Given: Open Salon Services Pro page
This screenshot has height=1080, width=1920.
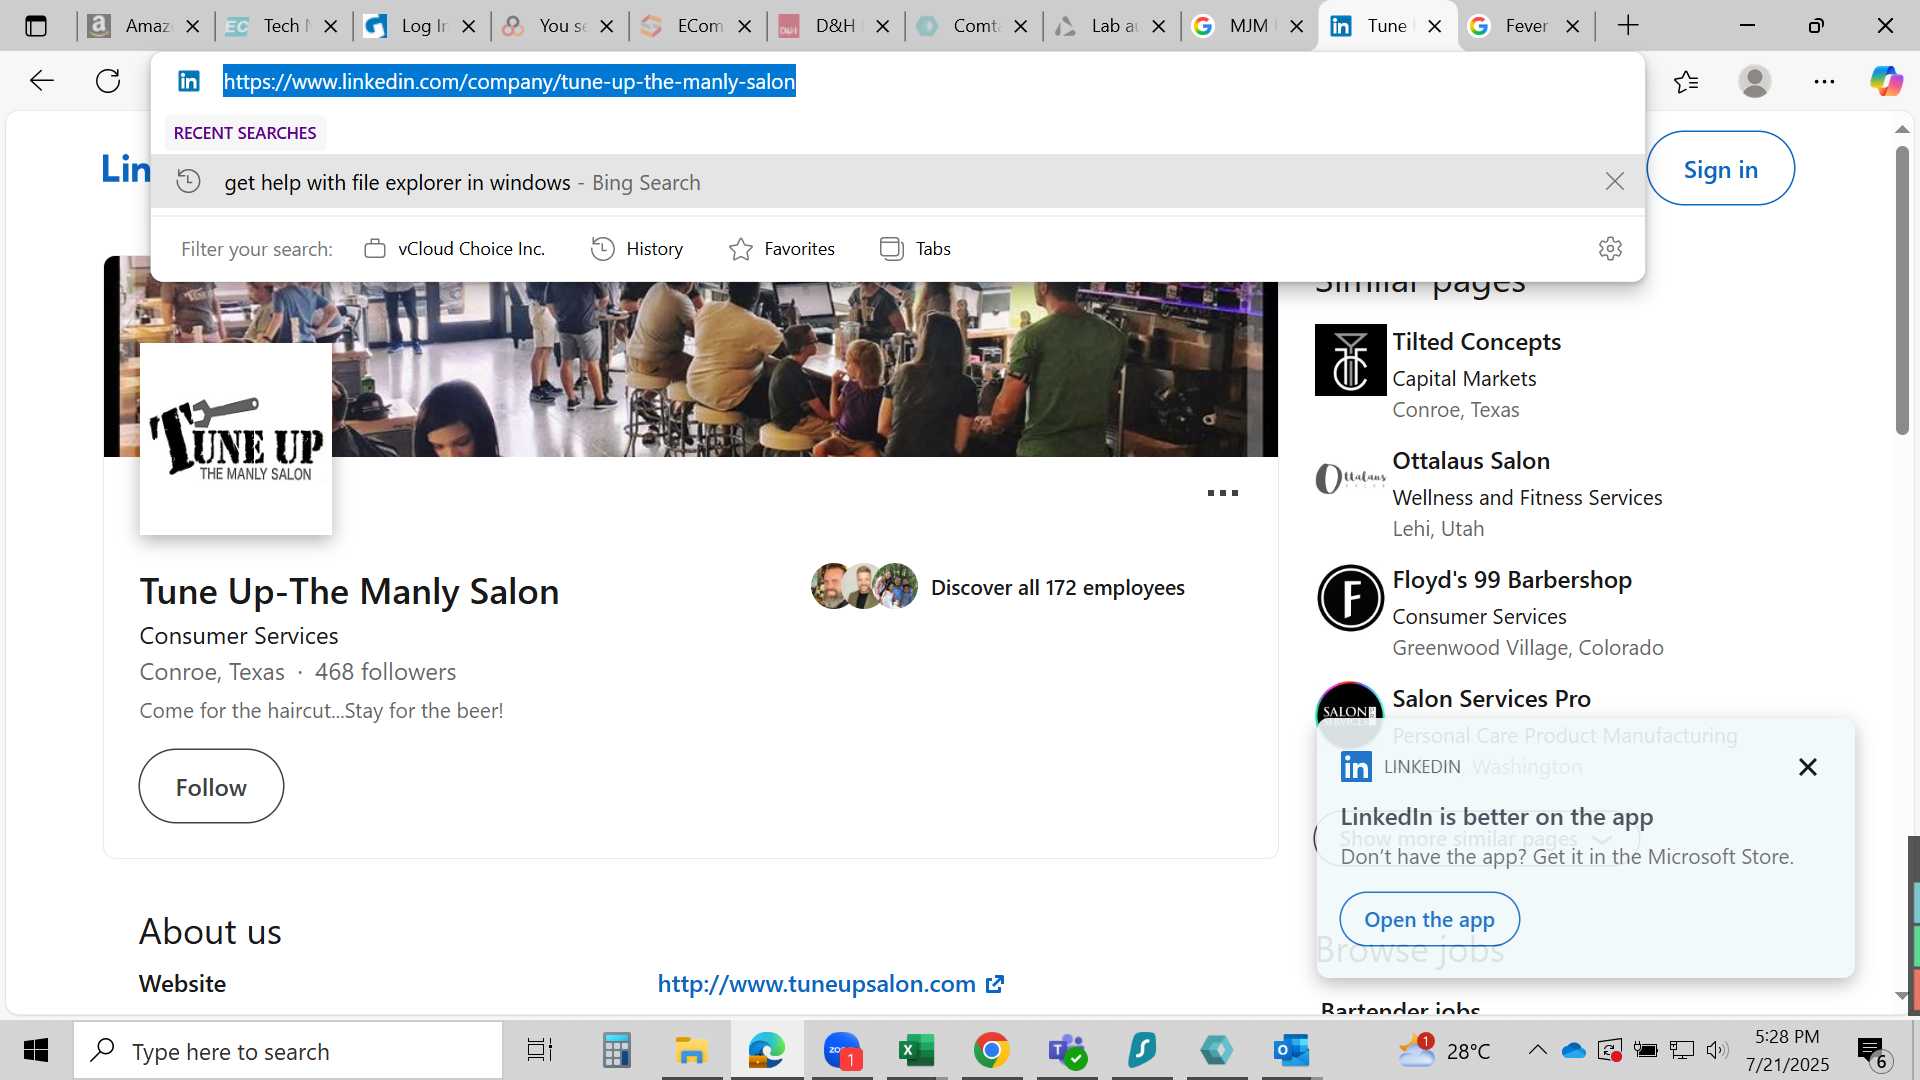Looking at the screenshot, I should (1491, 699).
